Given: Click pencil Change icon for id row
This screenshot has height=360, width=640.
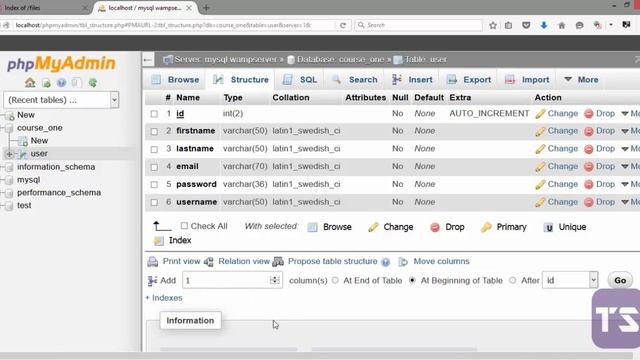Looking at the screenshot, I should coord(540,114).
